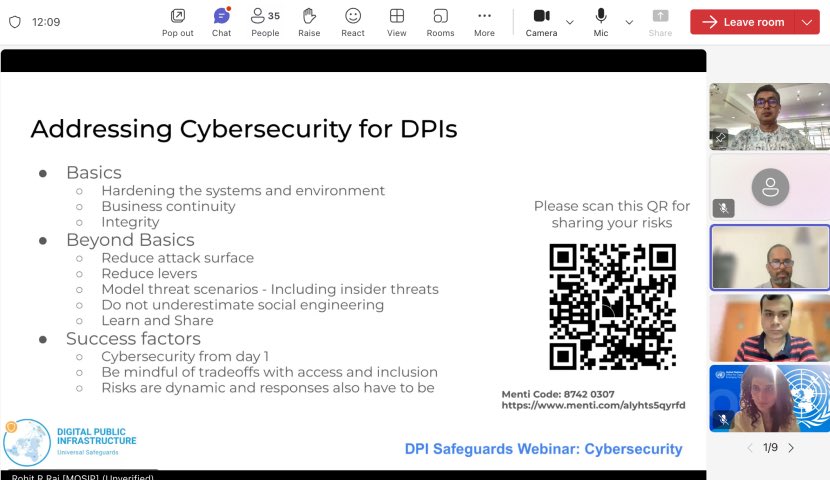The width and height of the screenshot is (830, 480).
Task: Change the meeting View layout
Action: pos(396,22)
